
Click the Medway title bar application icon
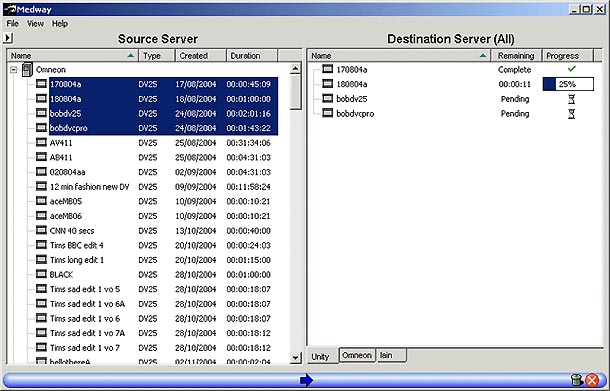click(10, 9)
